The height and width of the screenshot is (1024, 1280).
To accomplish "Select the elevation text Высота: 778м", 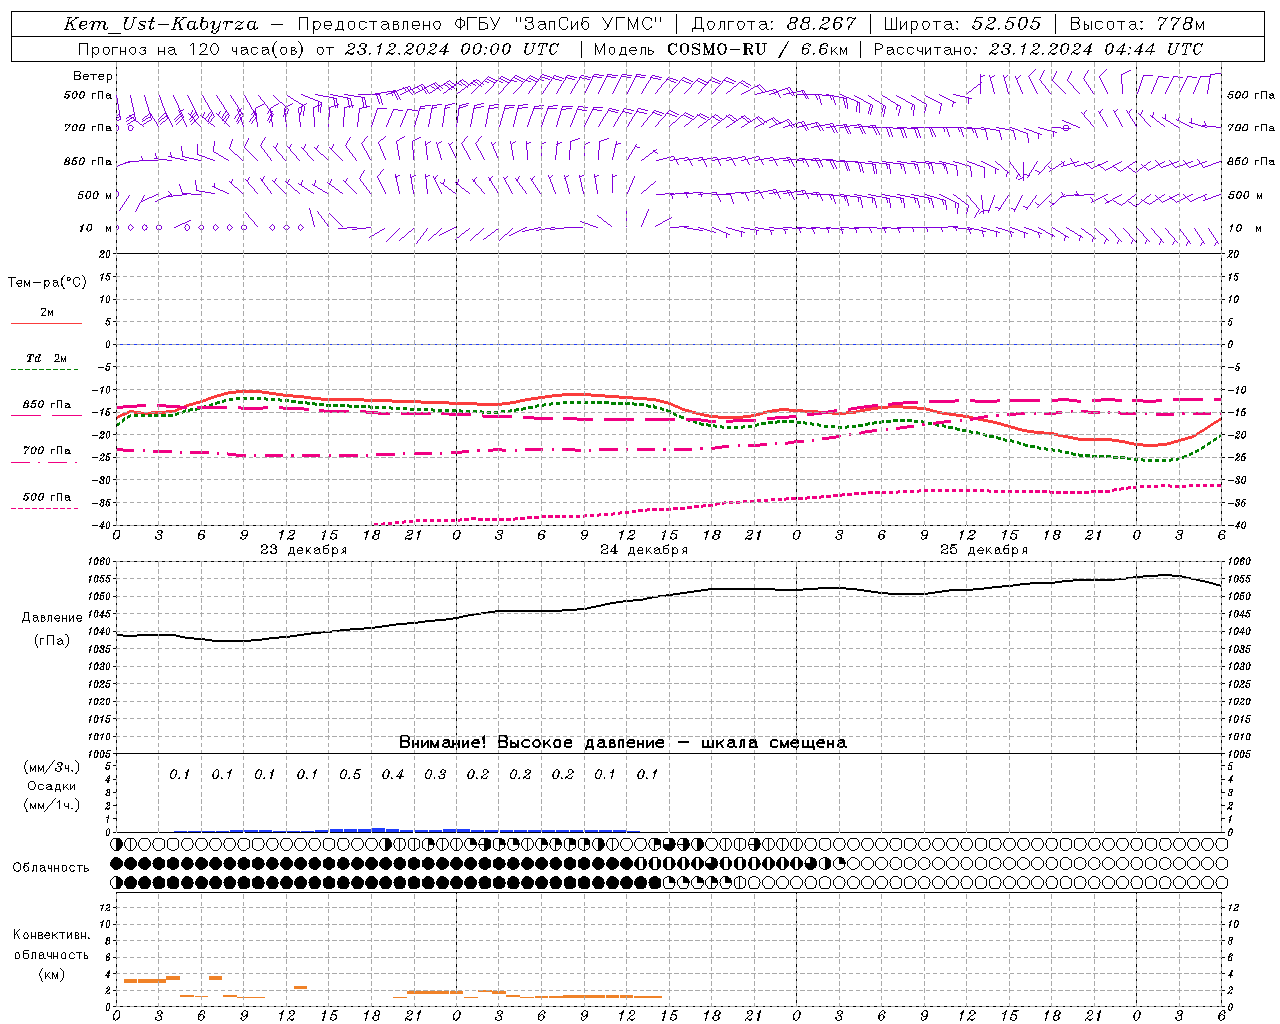I will (1138, 24).
